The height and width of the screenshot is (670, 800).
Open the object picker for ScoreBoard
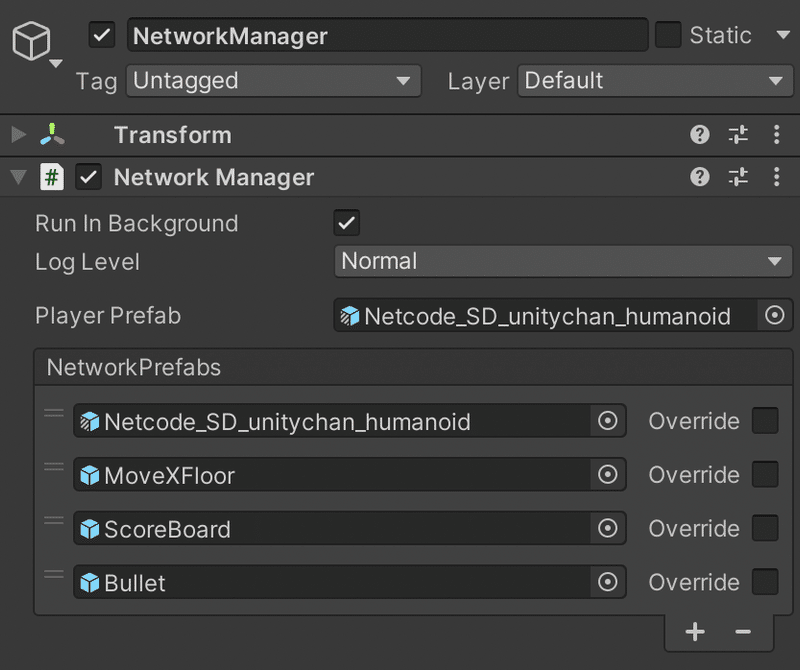coord(607,529)
